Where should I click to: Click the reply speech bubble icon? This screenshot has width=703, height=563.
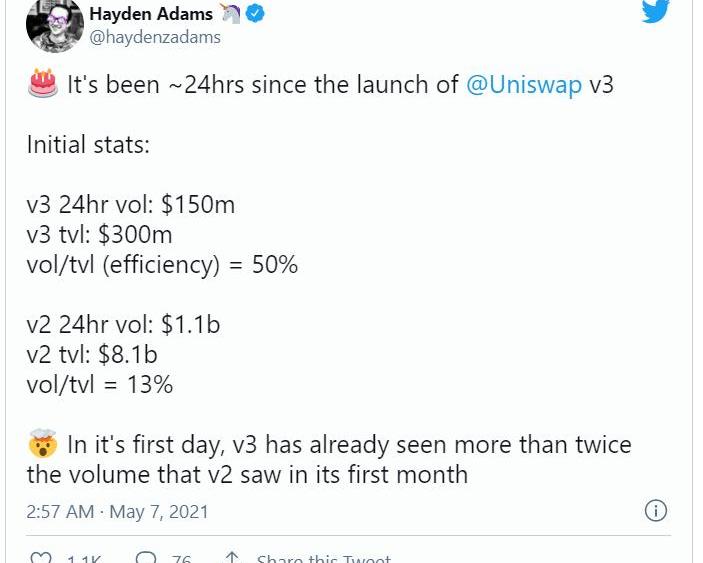pyautogui.click(x=146, y=558)
